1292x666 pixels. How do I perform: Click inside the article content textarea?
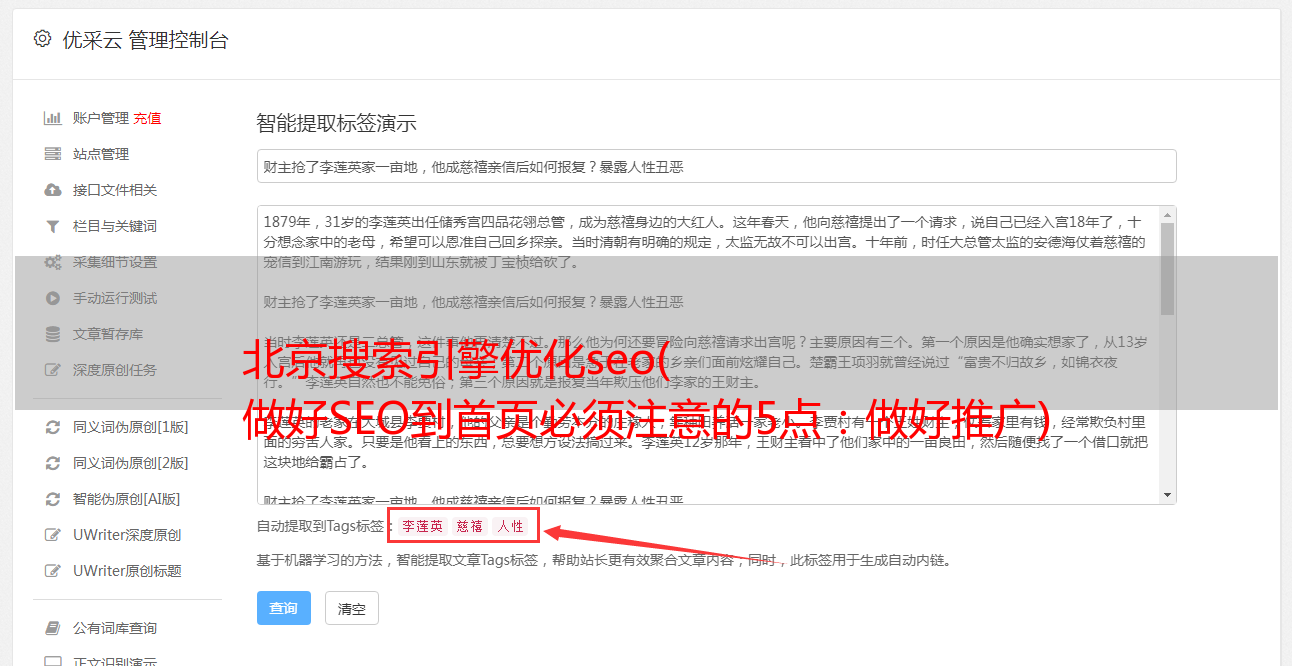coord(708,355)
